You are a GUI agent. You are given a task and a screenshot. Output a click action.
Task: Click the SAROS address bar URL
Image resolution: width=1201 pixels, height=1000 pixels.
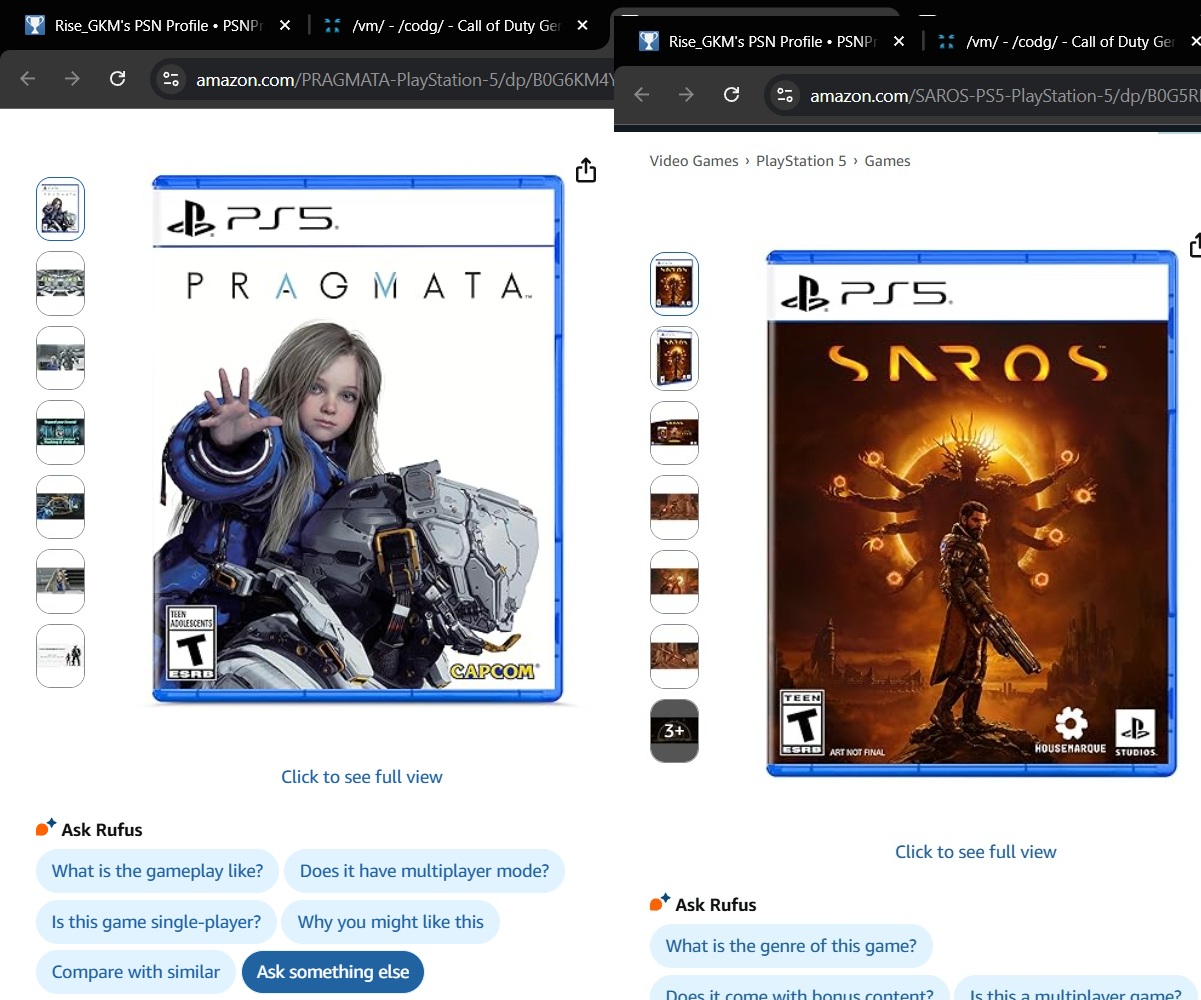(x=1005, y=95)
